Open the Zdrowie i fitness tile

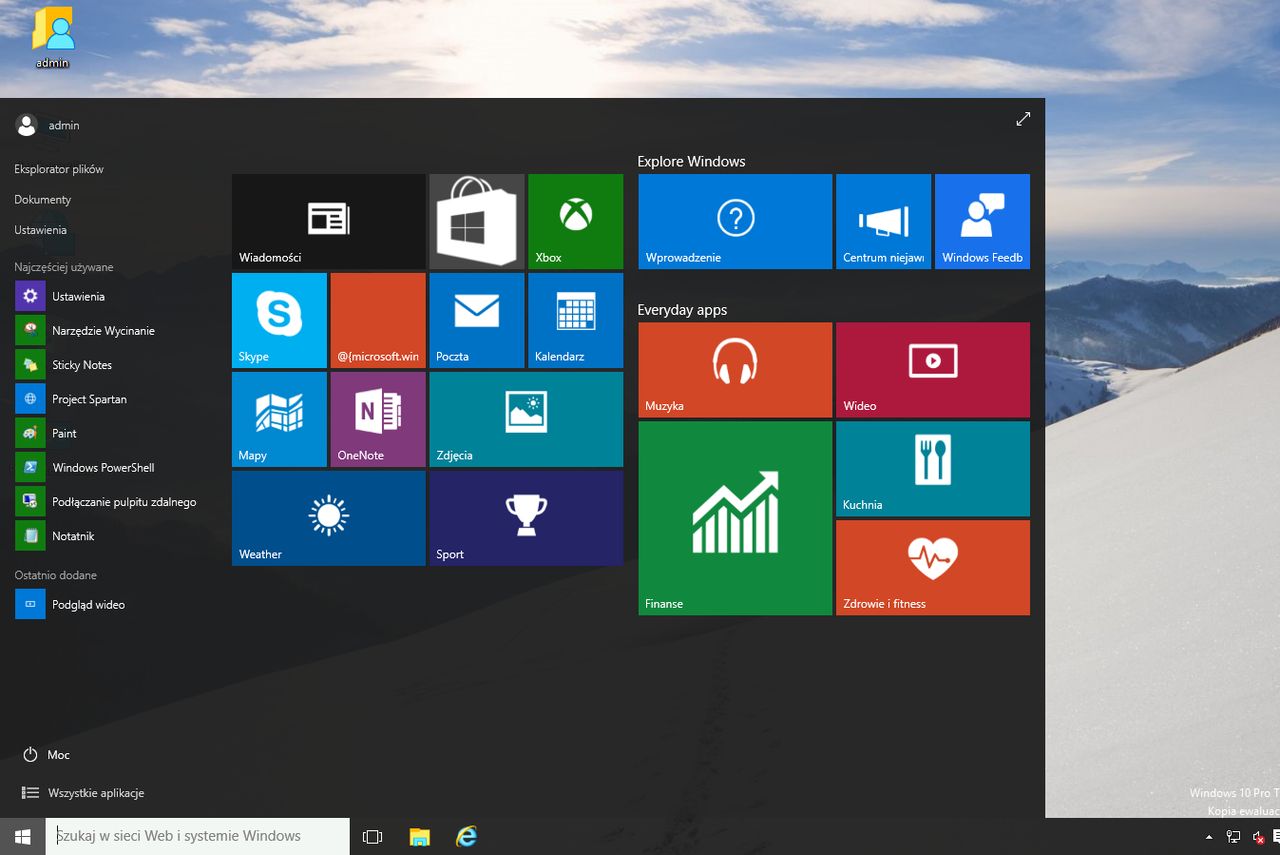coord(933,568)
